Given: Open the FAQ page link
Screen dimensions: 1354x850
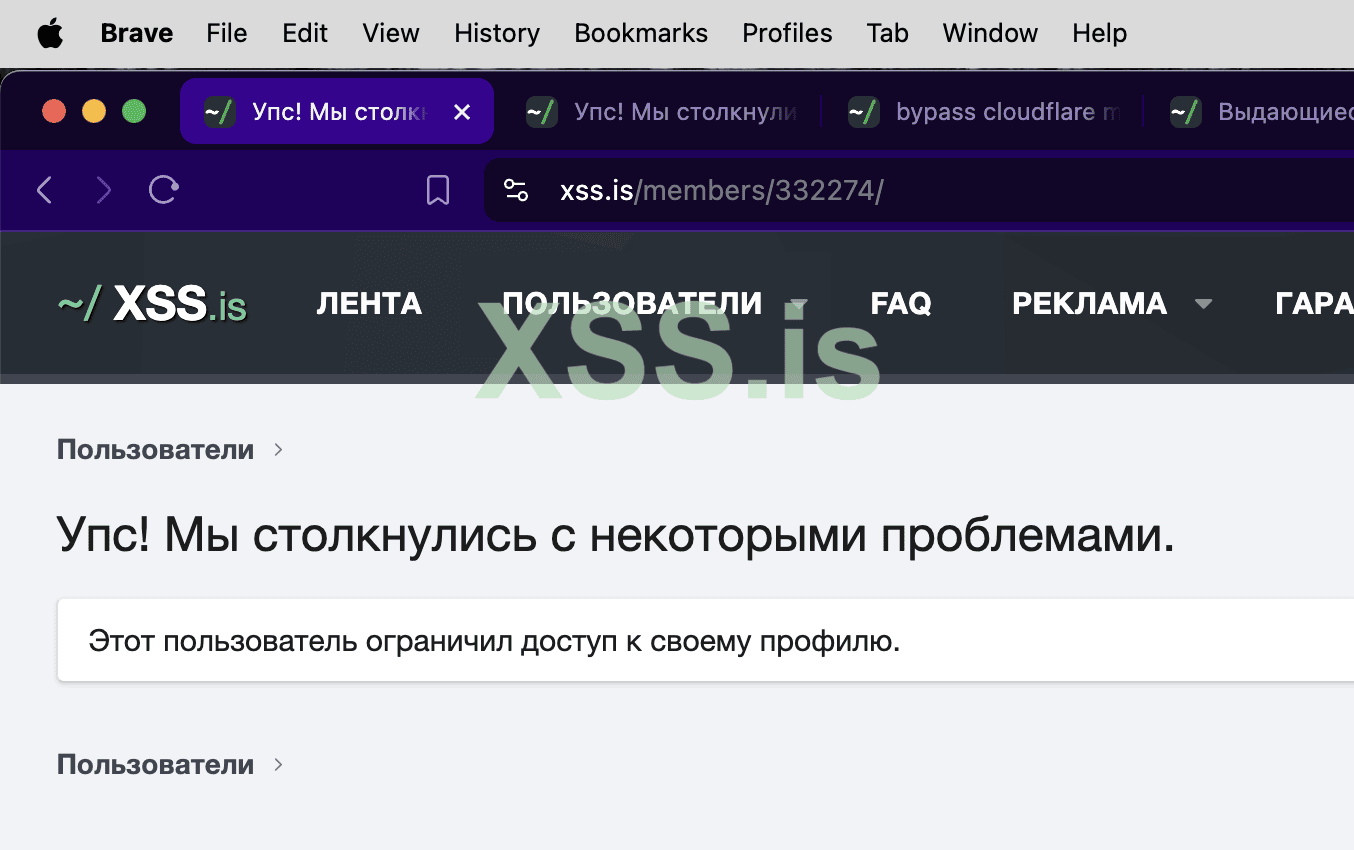Looking at the screenshot, I should click(900, 303).
